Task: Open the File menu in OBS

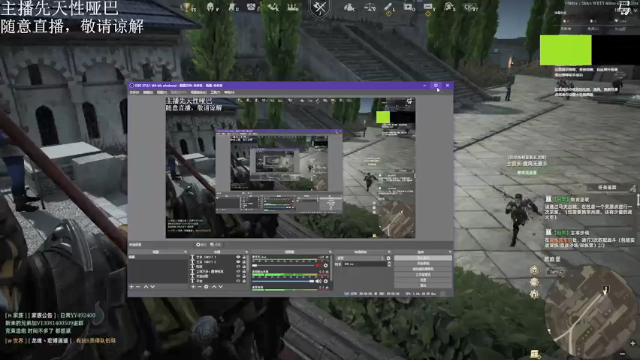Action: (x=134, y=93)
